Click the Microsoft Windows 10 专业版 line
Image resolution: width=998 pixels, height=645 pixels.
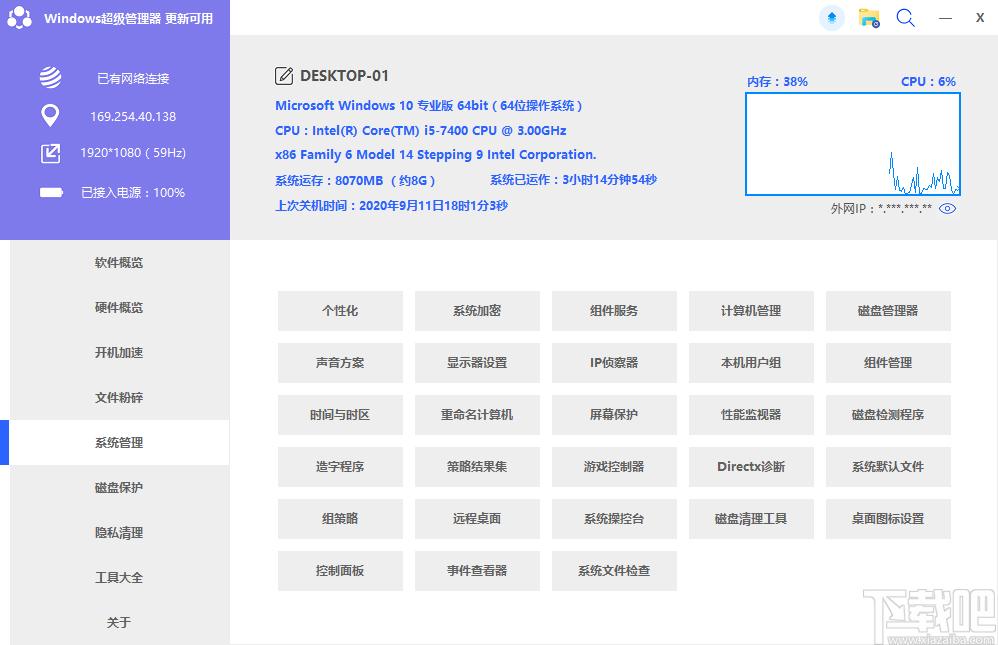(x=429, y=106)
